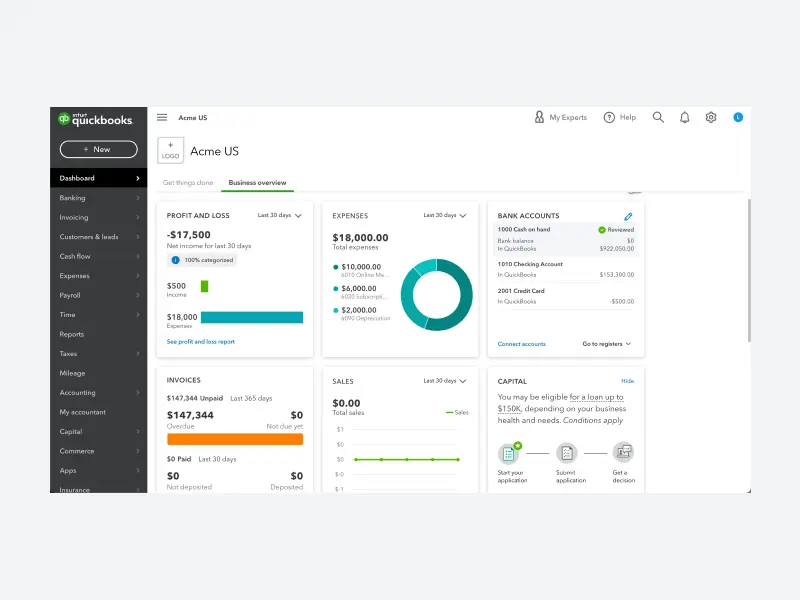The width and height of the screenshot is (800, 600).
Task: Click the teal Expenses bar
Action: [x=252, y=317]
